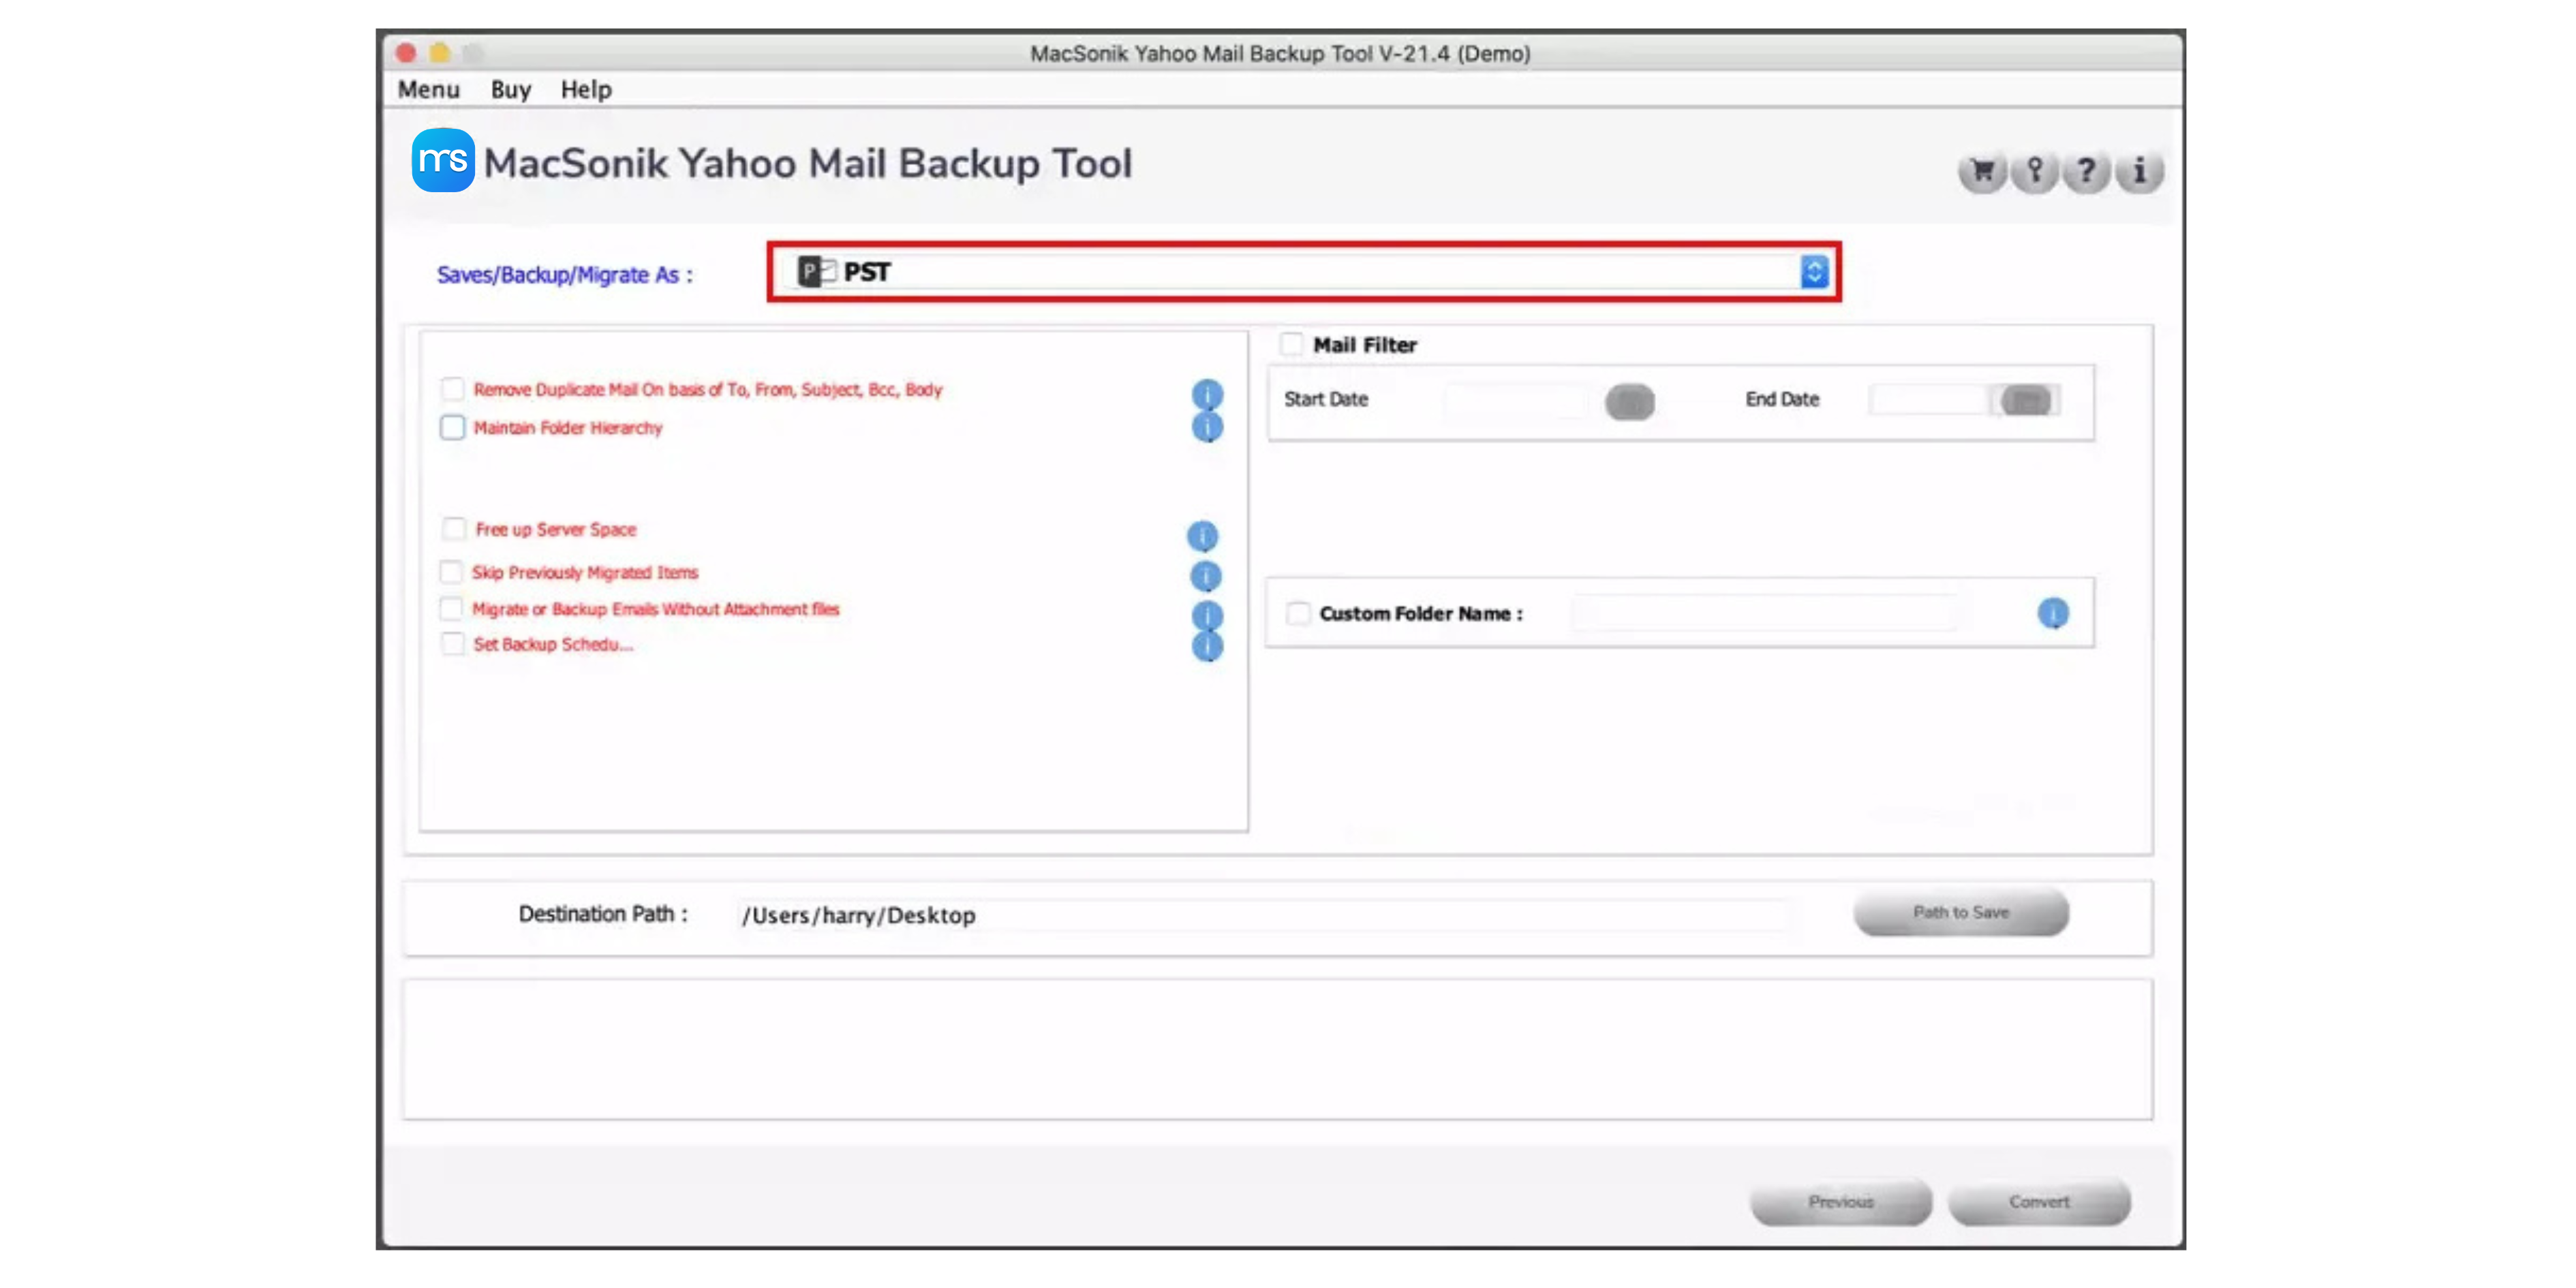The image size is (2576, 1288).
Task: Click the Destination Path field
Action: (x=1263, y=915)
